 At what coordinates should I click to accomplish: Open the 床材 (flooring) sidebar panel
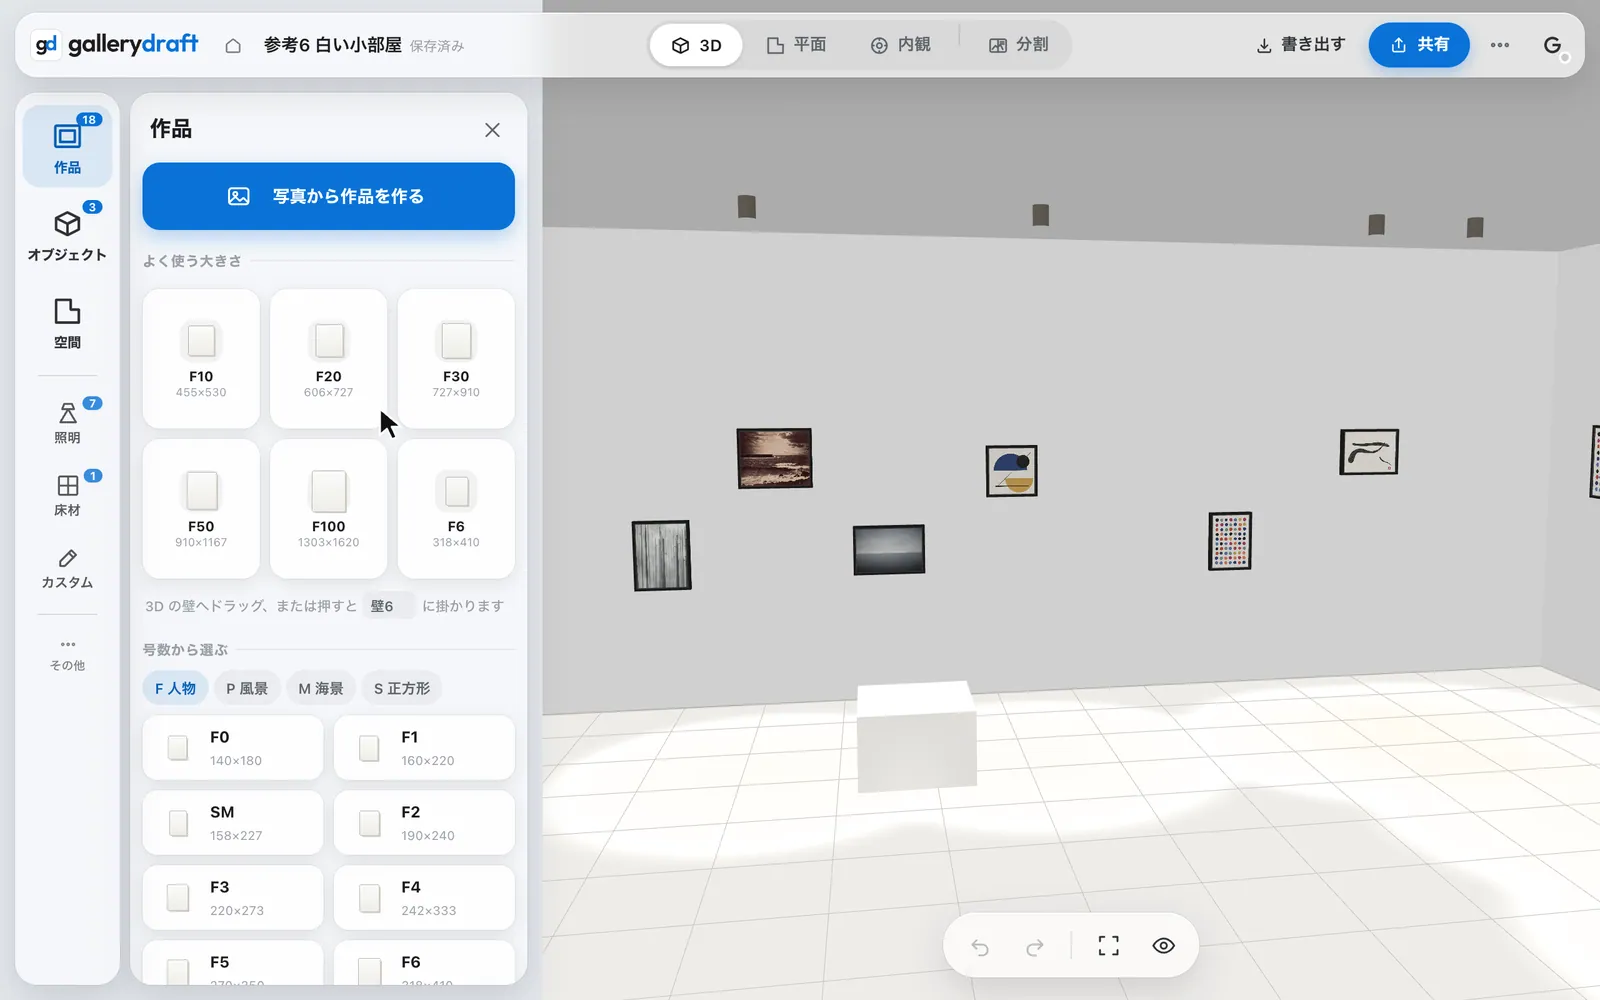pos(67,494)
